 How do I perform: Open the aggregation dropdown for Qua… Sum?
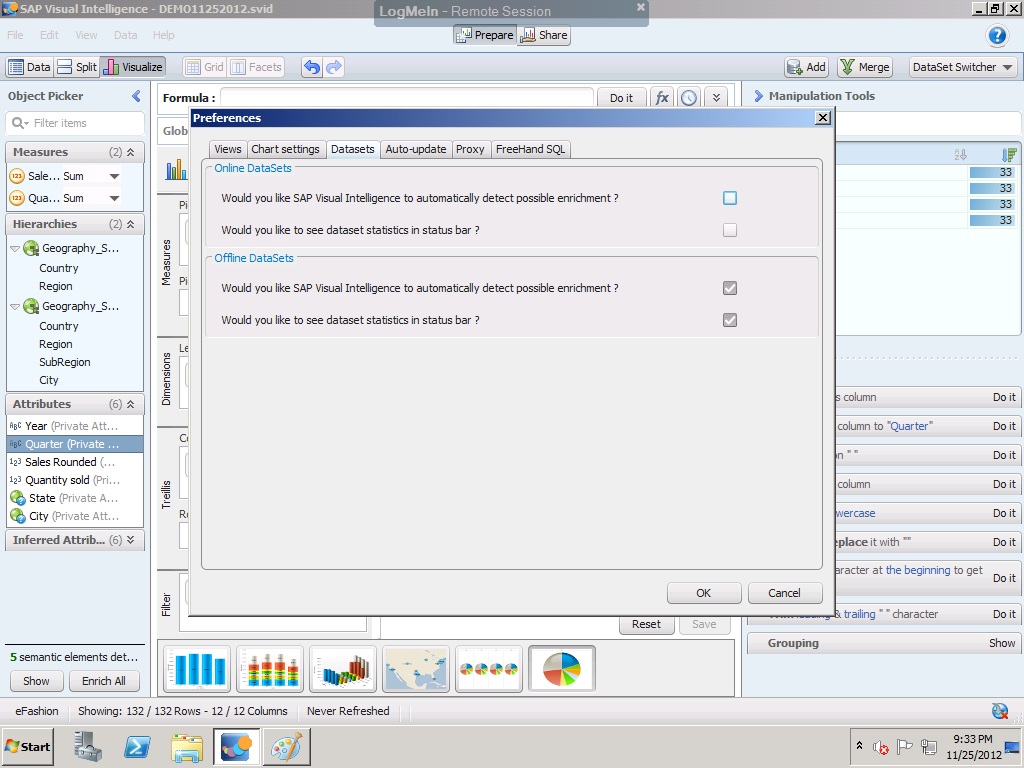click(x=114, y=199)
